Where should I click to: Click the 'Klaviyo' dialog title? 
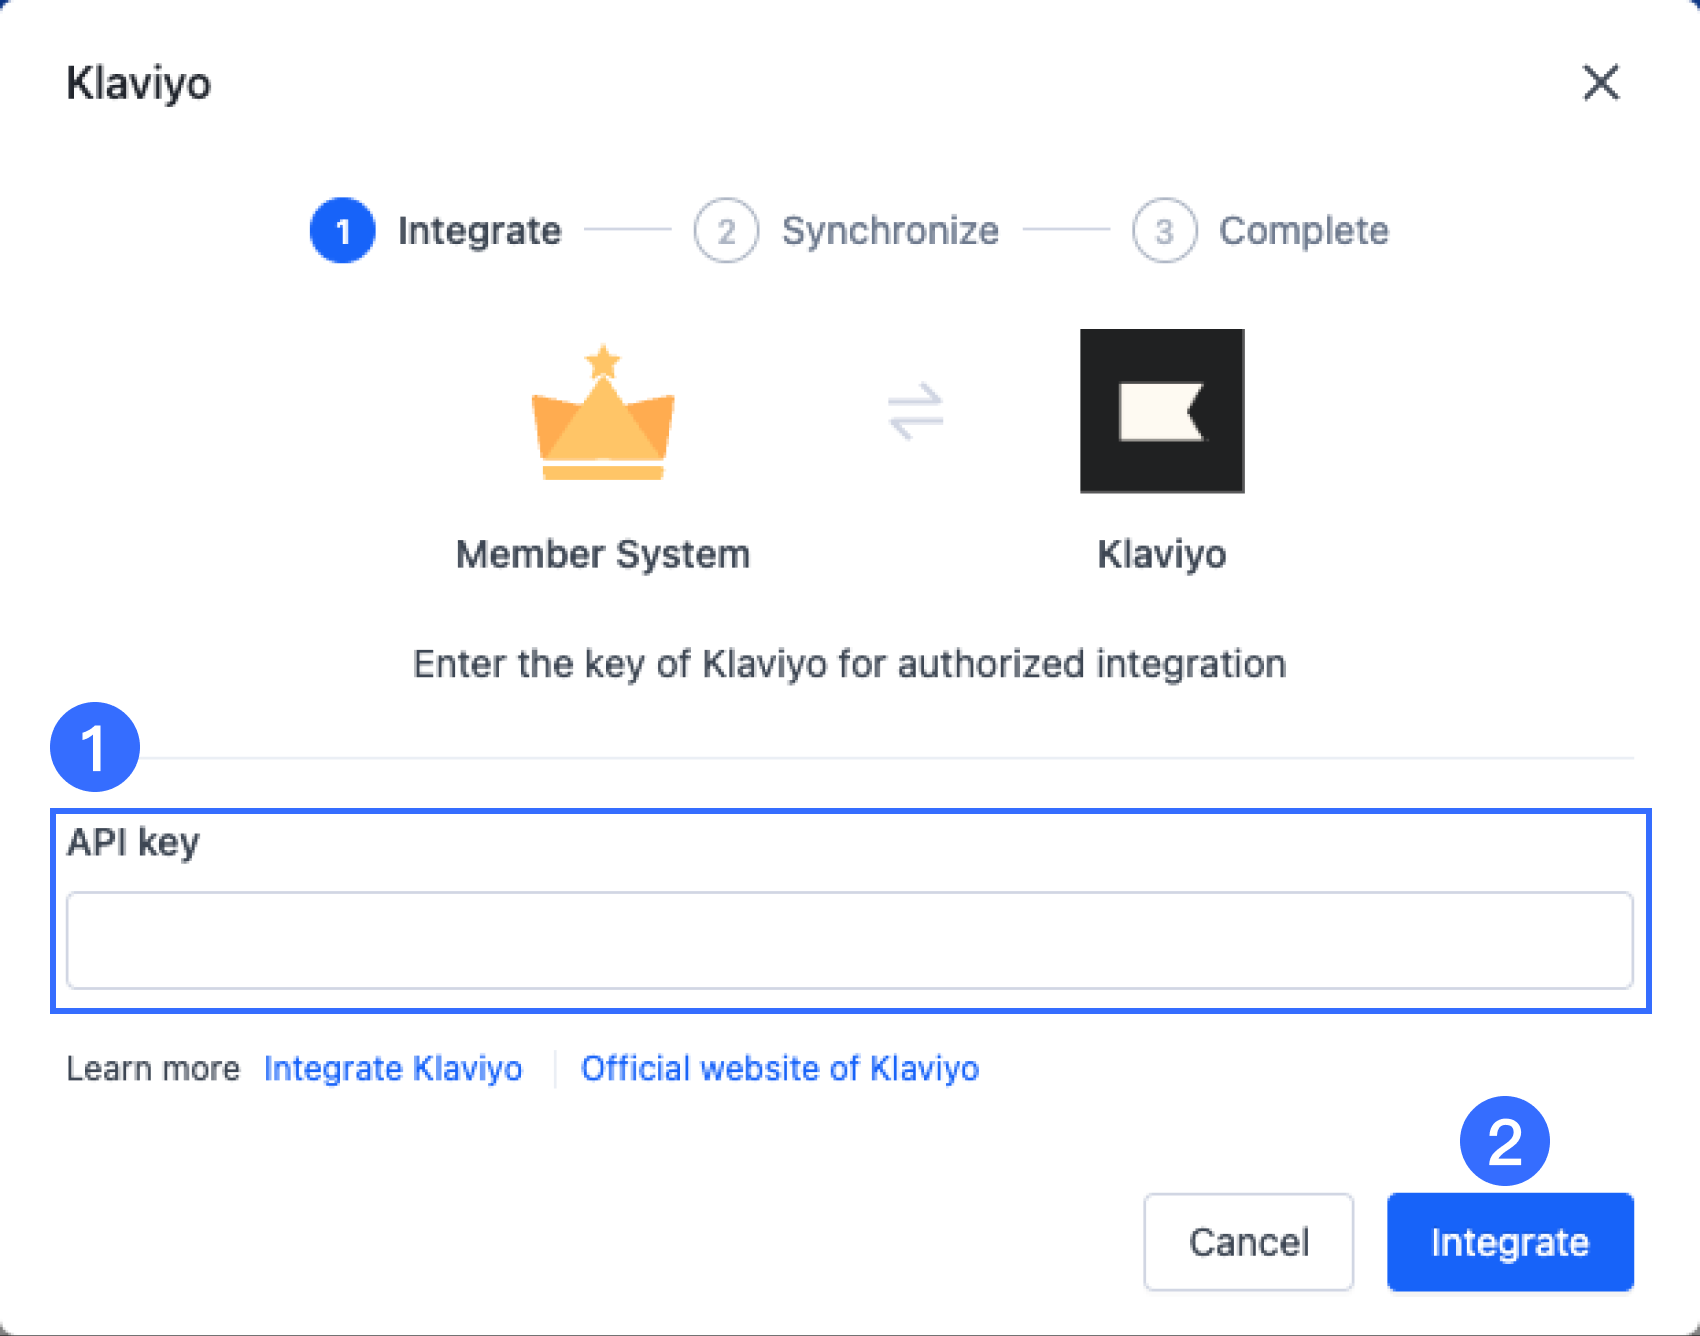tap(139, 84)
